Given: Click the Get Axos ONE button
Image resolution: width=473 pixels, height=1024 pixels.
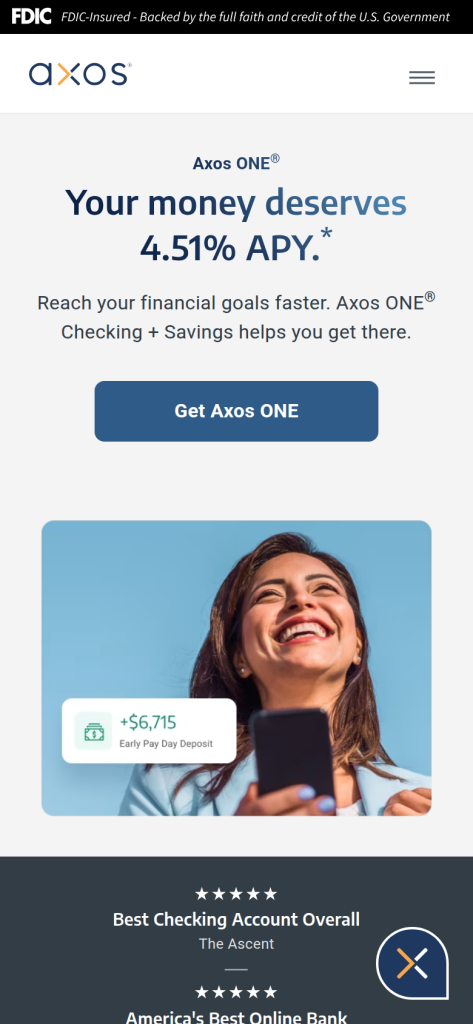Looking at the screenshot, I should click(236, 411).
